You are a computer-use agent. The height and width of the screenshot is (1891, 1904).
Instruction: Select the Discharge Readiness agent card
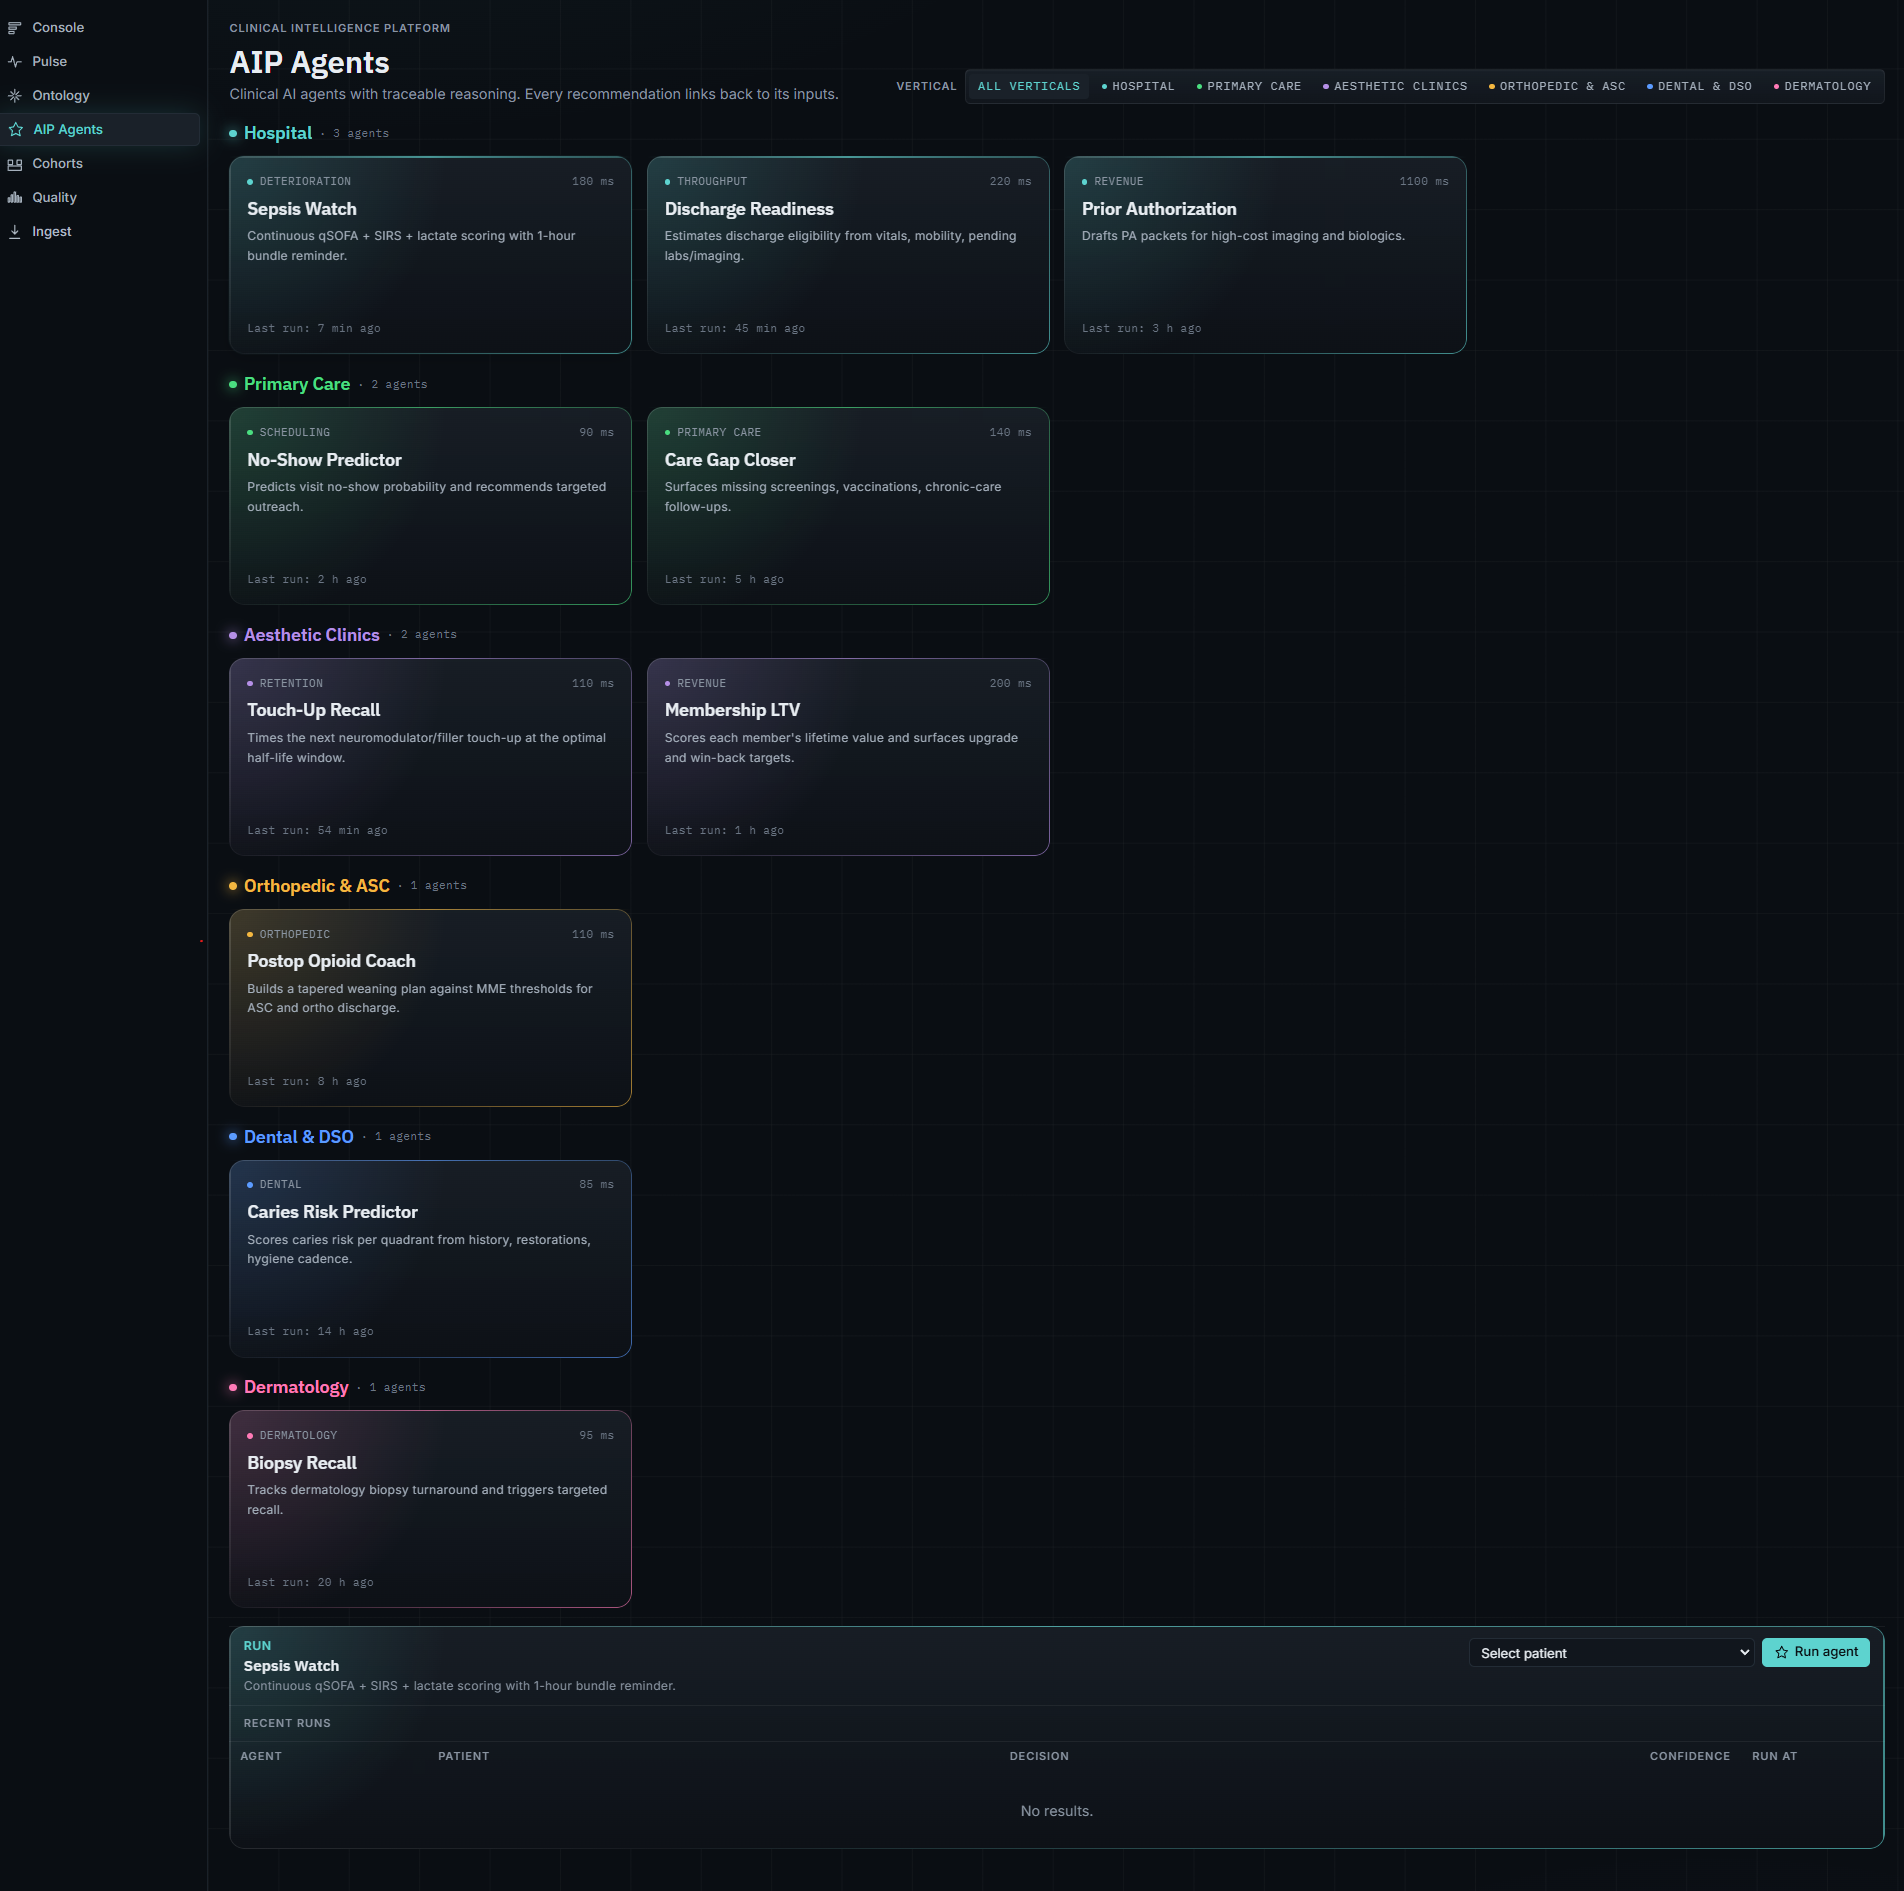click(x=848, y=255)
